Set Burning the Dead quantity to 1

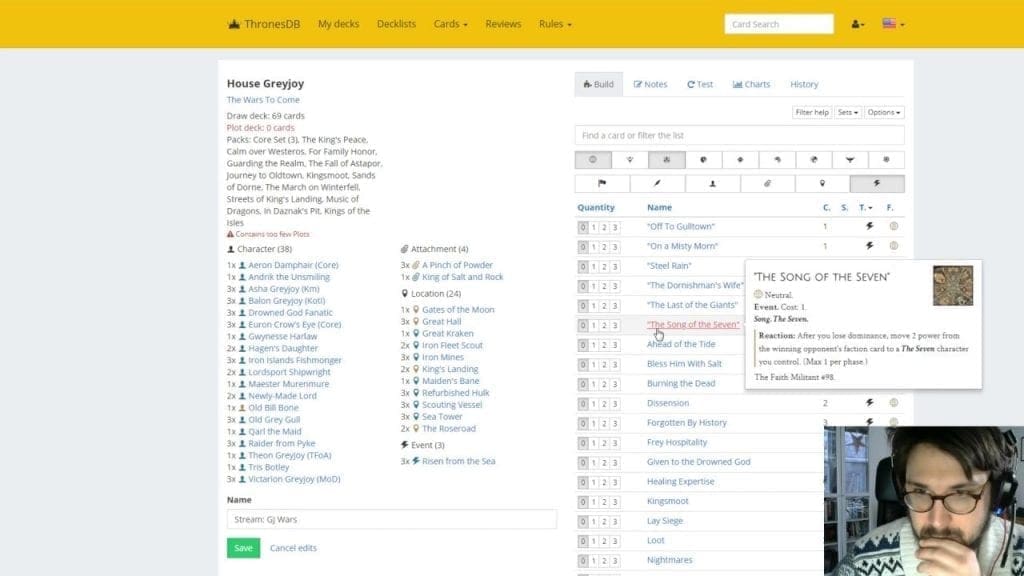(x=594, y=384)
